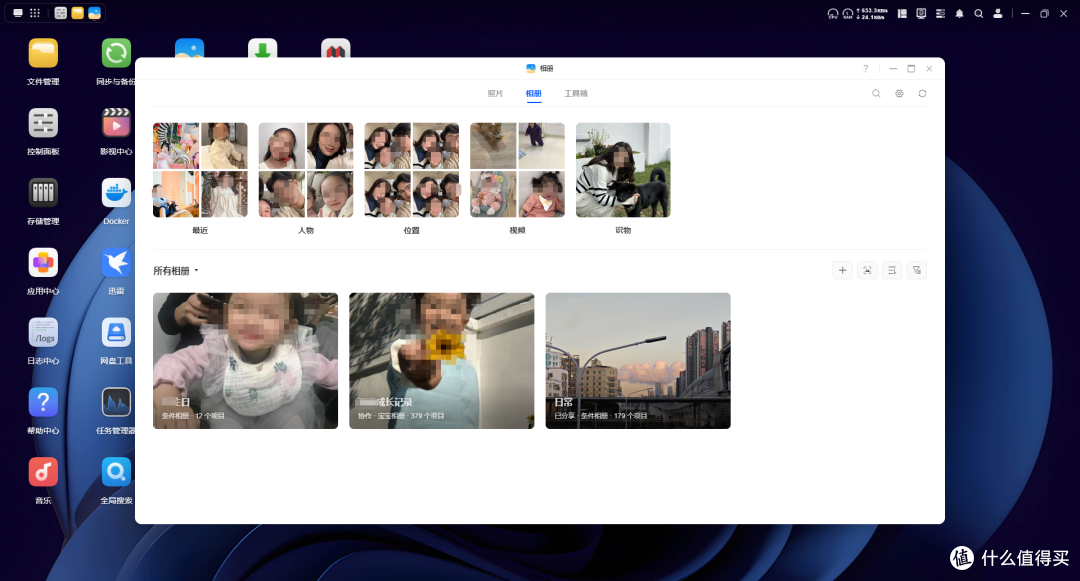
Task: Open the 最近 smart album
Action: [200, 170]
